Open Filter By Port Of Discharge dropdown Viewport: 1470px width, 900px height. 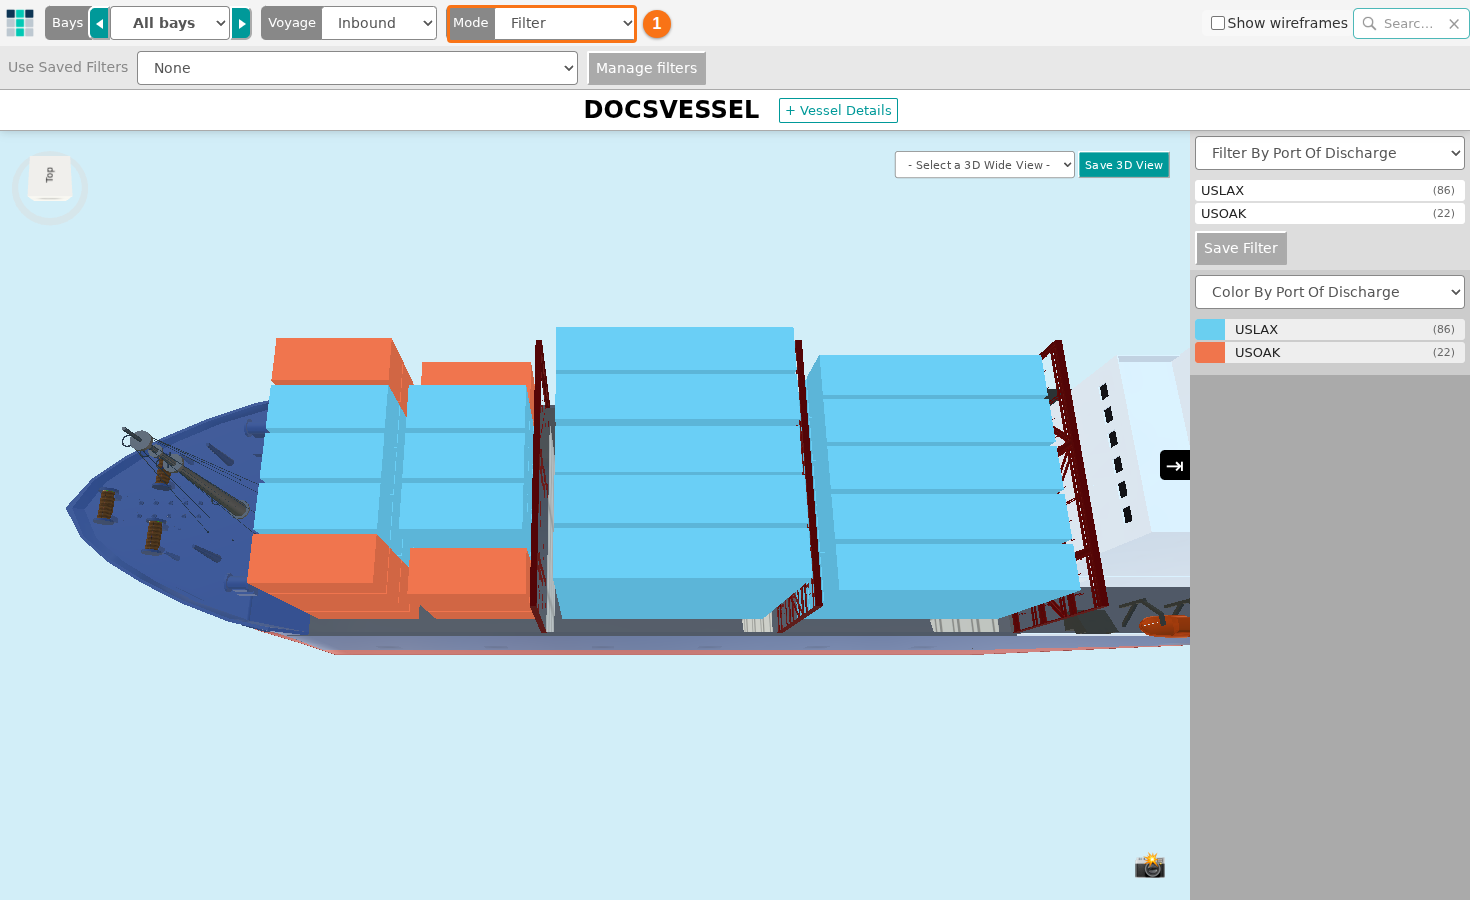pyautogui.click(x=1330, y=153)
